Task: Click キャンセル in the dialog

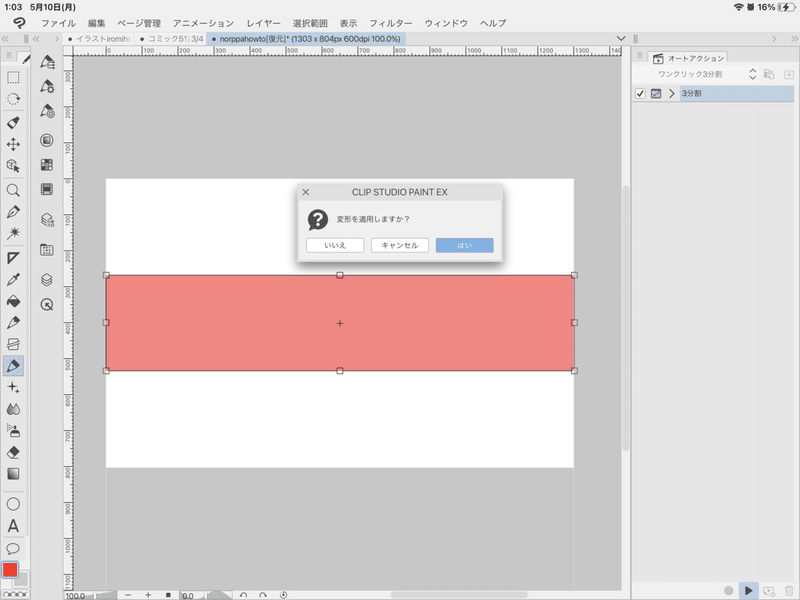Action: (x=399, y=245)
